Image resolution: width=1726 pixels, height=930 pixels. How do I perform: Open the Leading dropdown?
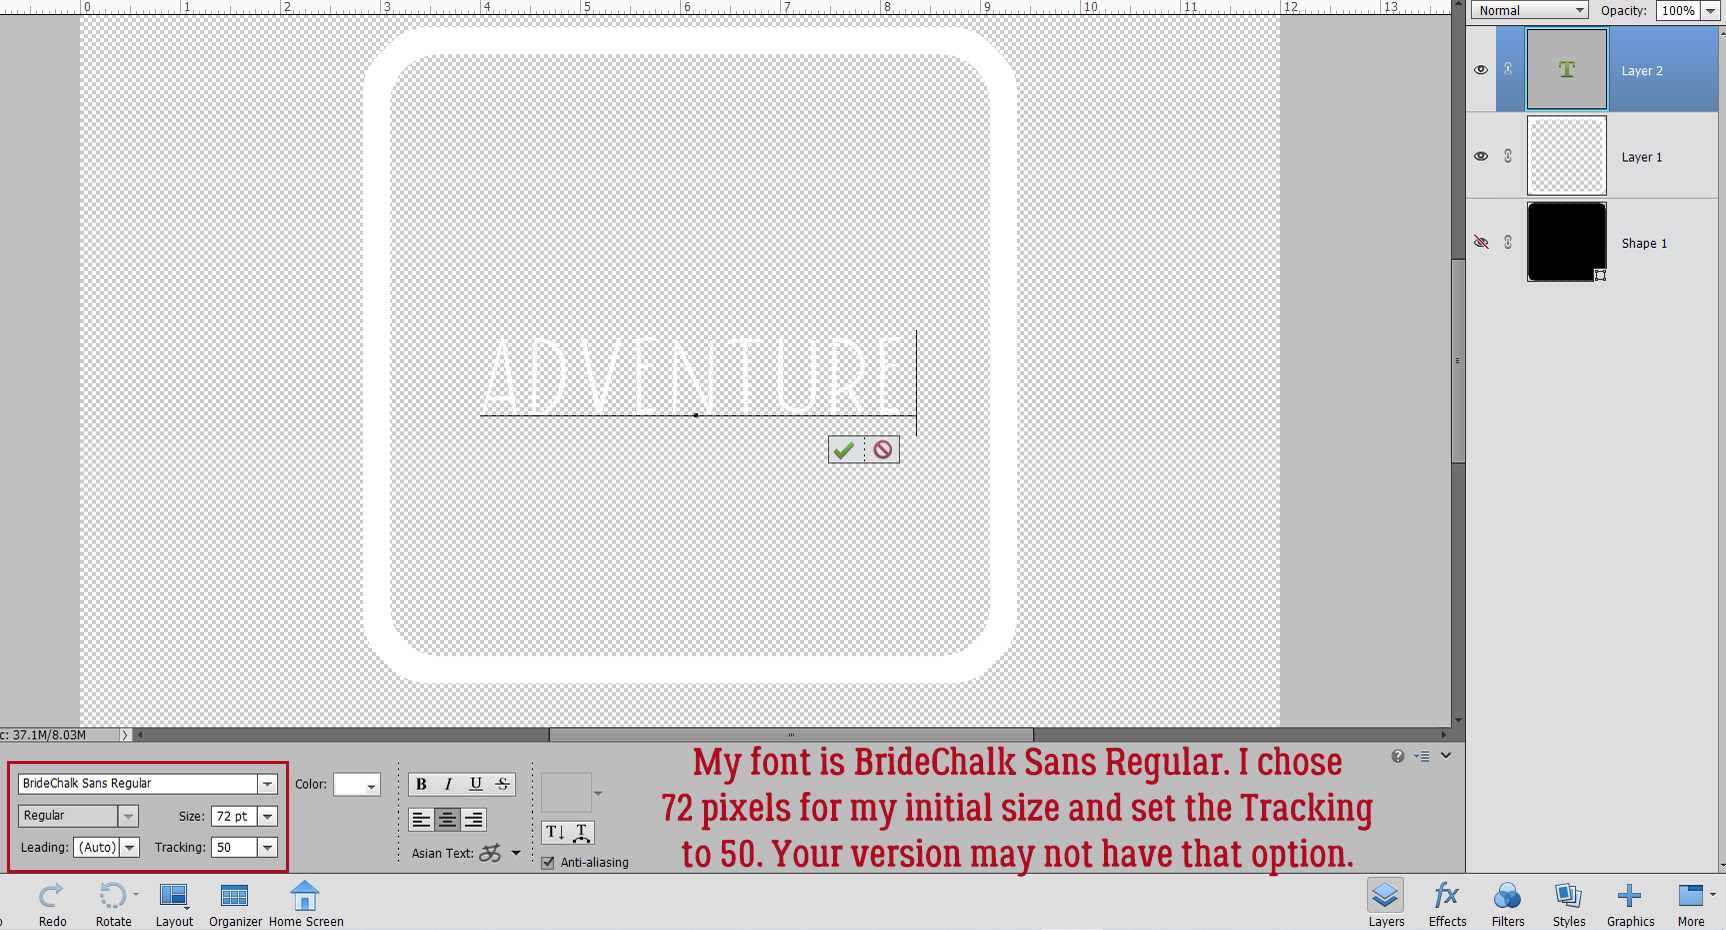tap(129, 847)
